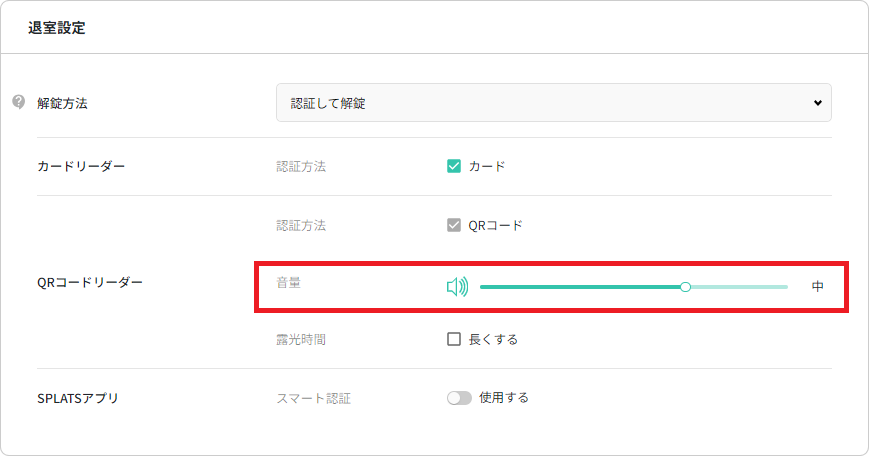Click the スマート認証 label text
This screenshot has height=456, width=869.
(313, 398)
